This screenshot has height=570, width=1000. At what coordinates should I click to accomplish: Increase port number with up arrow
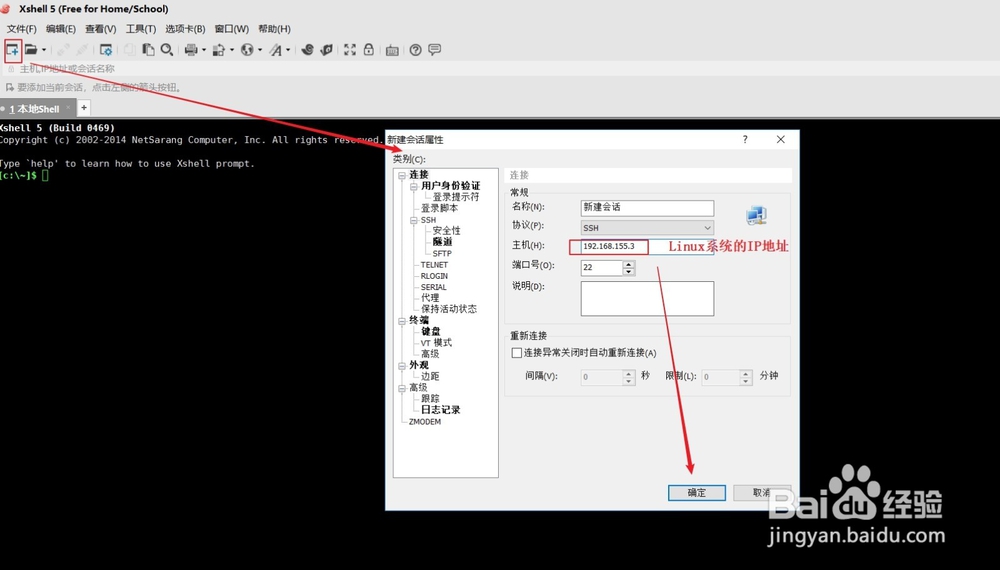tap(629, 264)
